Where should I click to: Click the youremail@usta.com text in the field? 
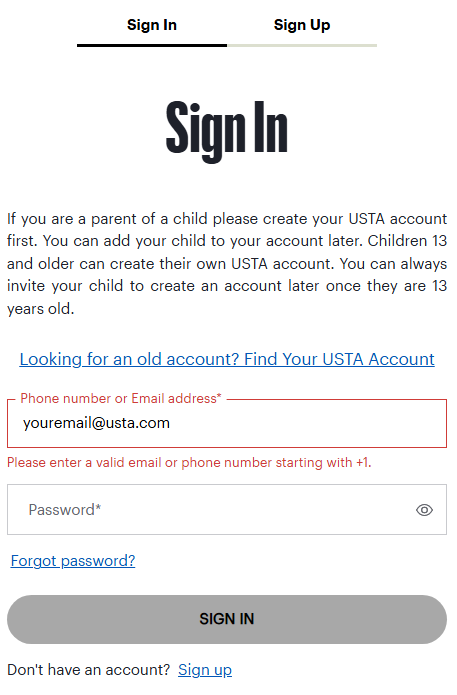point(96,423)
